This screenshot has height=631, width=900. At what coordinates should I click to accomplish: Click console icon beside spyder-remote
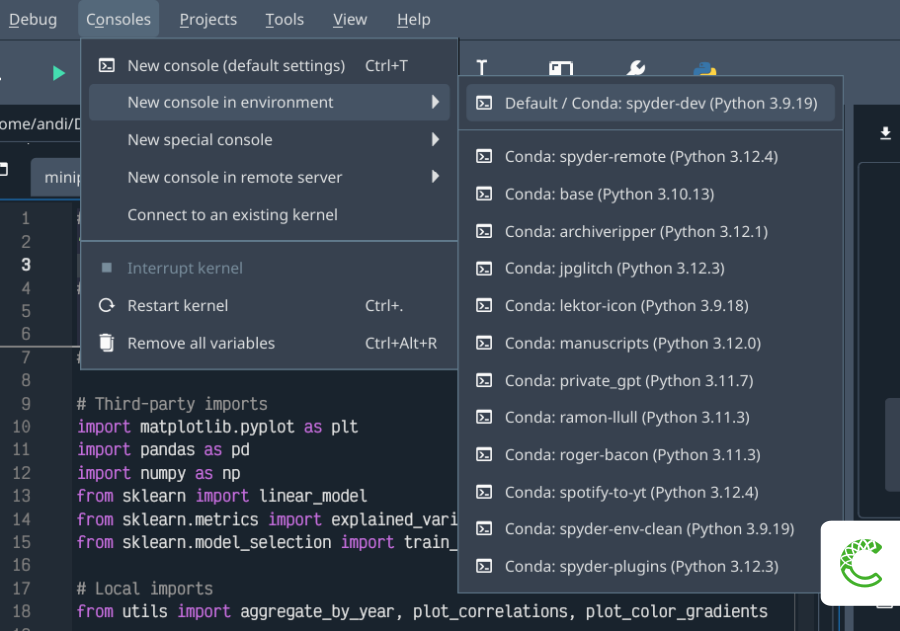(x=484, y=156)
